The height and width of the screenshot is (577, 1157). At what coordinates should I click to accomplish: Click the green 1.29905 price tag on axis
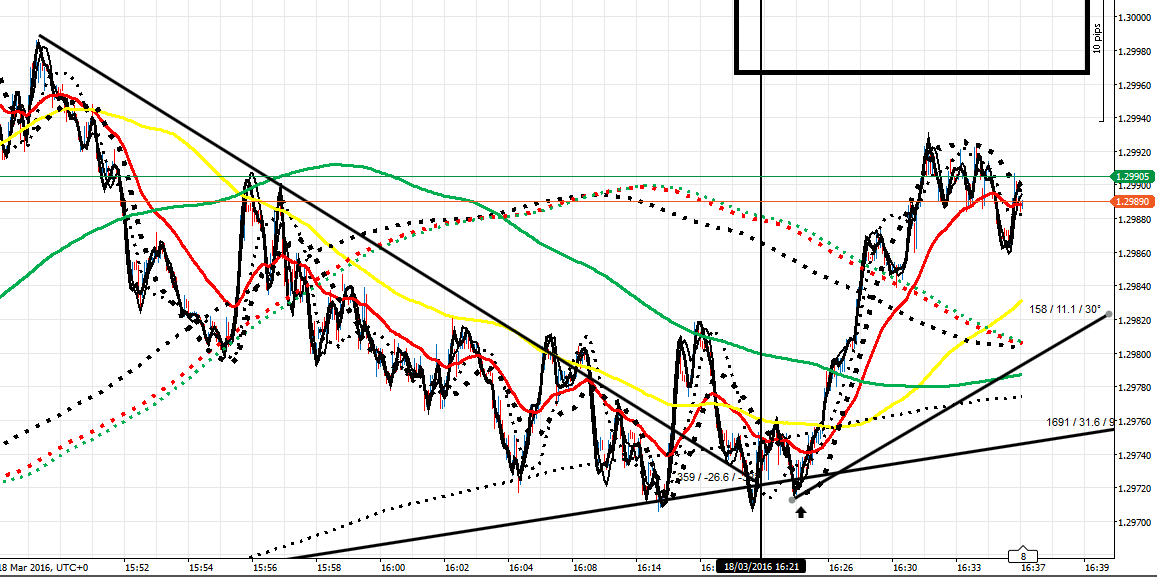pos(1133,176)
